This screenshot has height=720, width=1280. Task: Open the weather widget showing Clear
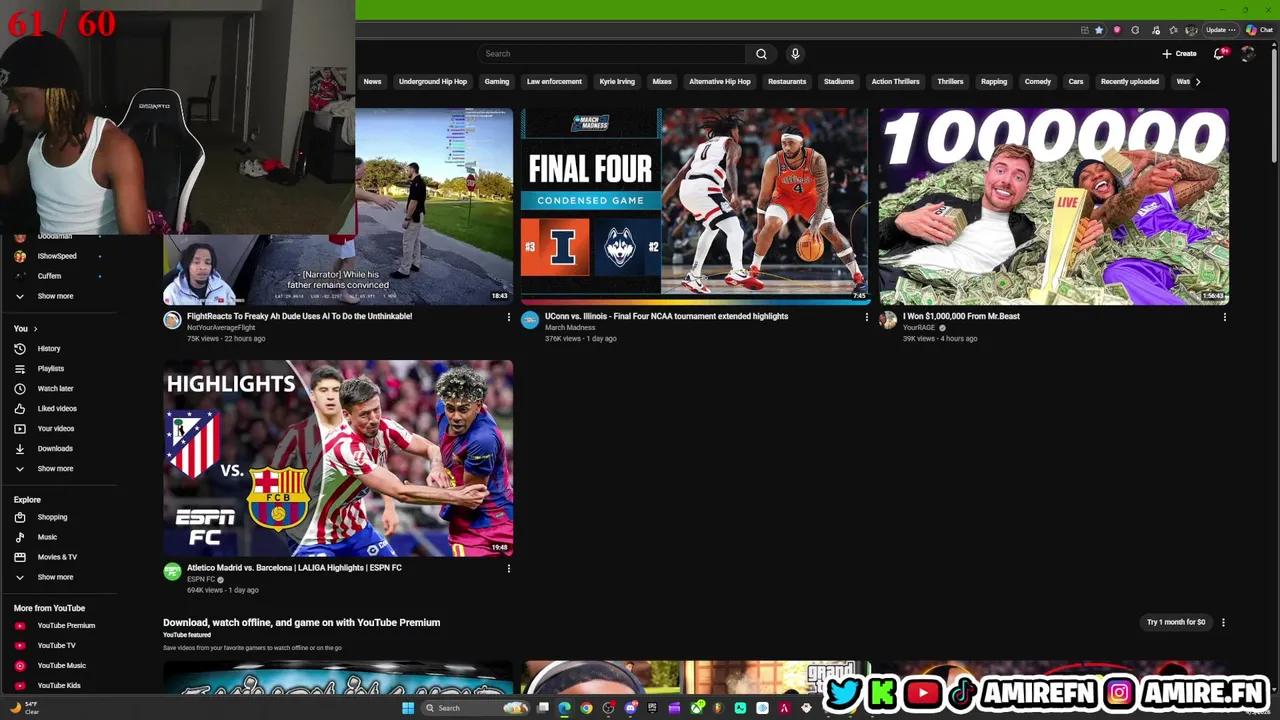(x=24, y=708)
